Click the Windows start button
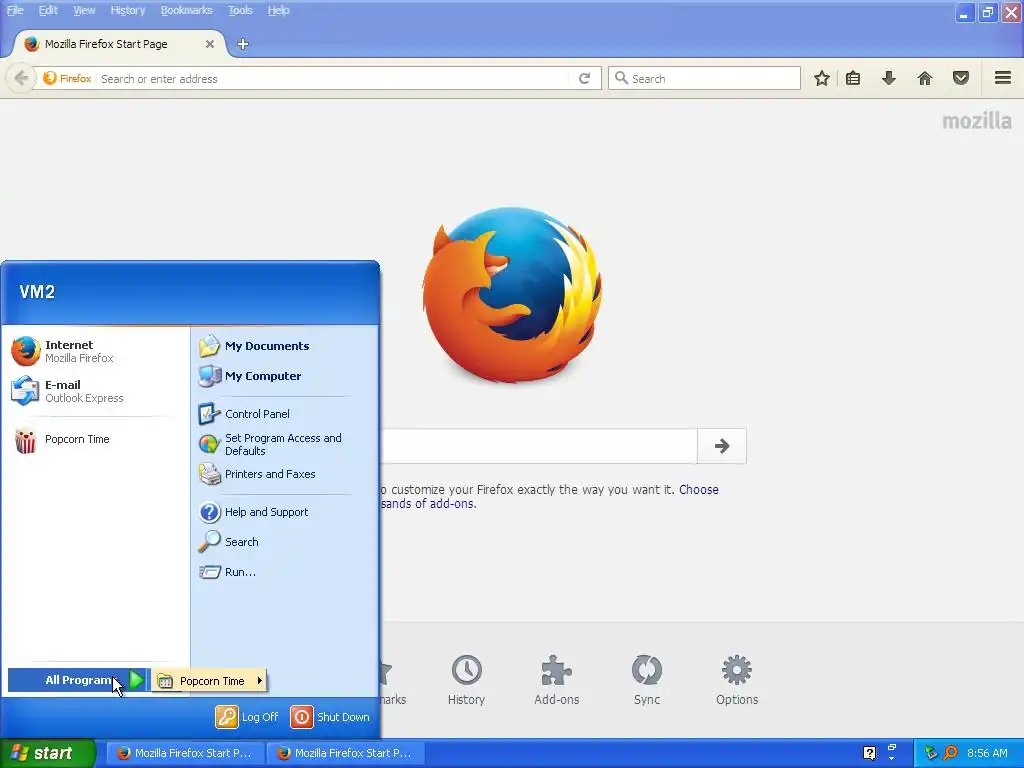The image size is (1024, 768). click(47, 753)
